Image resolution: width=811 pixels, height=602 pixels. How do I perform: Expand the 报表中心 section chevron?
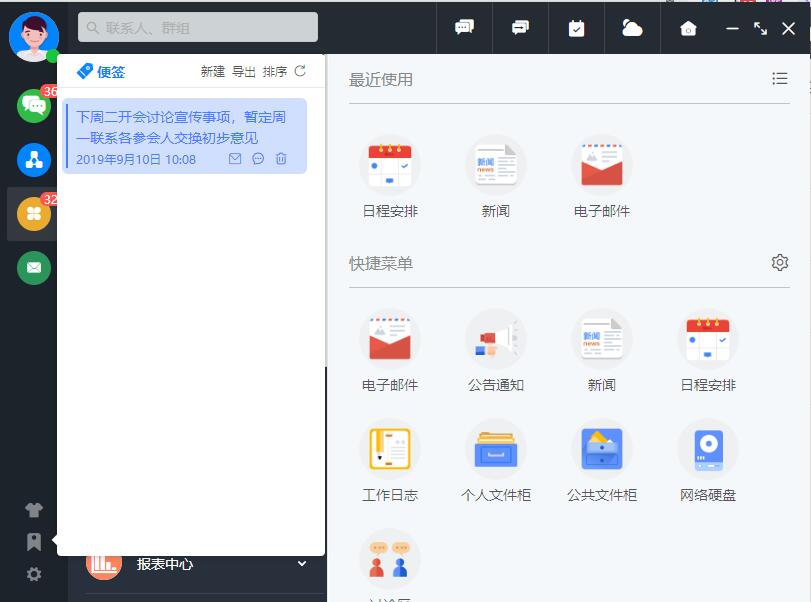pos(302,564)
